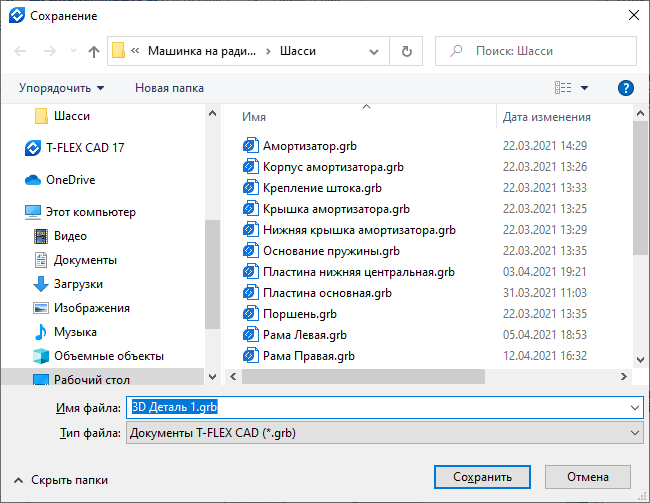Open the view mode options dropdown
The image size is (650, 503).
pos(585,88)
